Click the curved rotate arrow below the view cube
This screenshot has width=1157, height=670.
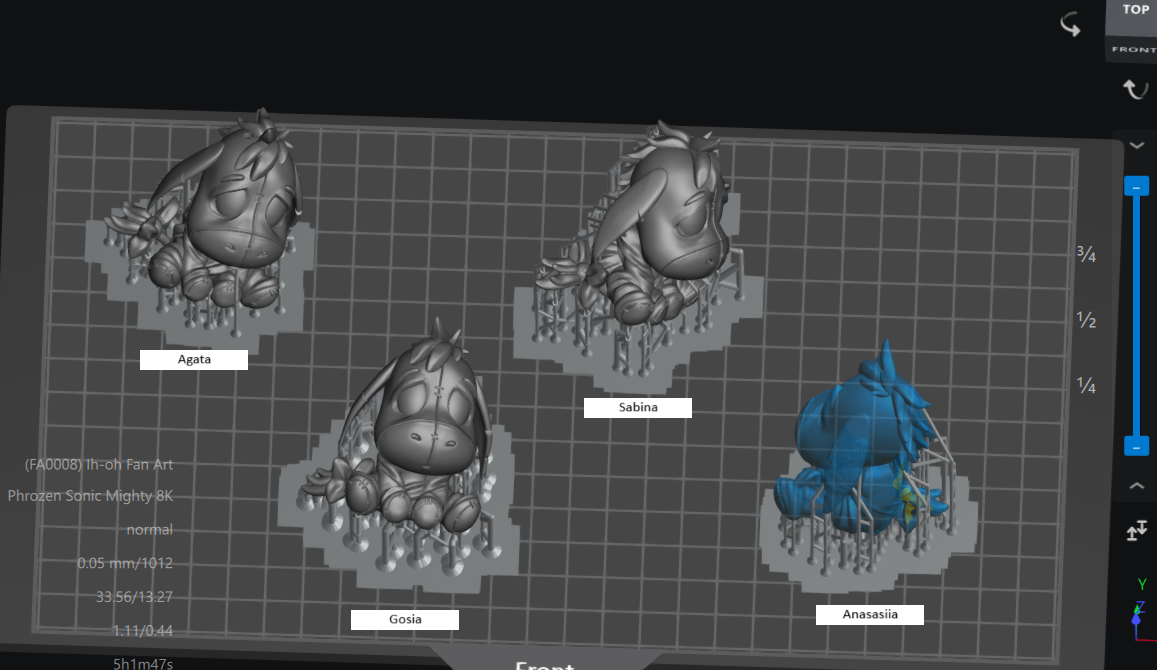(1136, 89)
